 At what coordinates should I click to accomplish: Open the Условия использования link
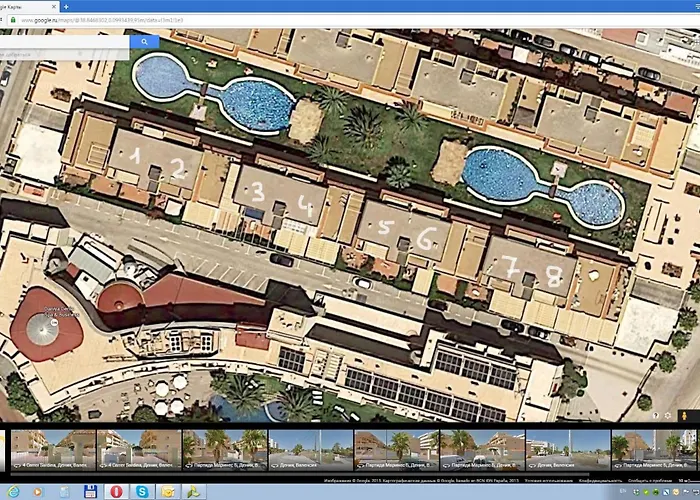pos(549,481)
